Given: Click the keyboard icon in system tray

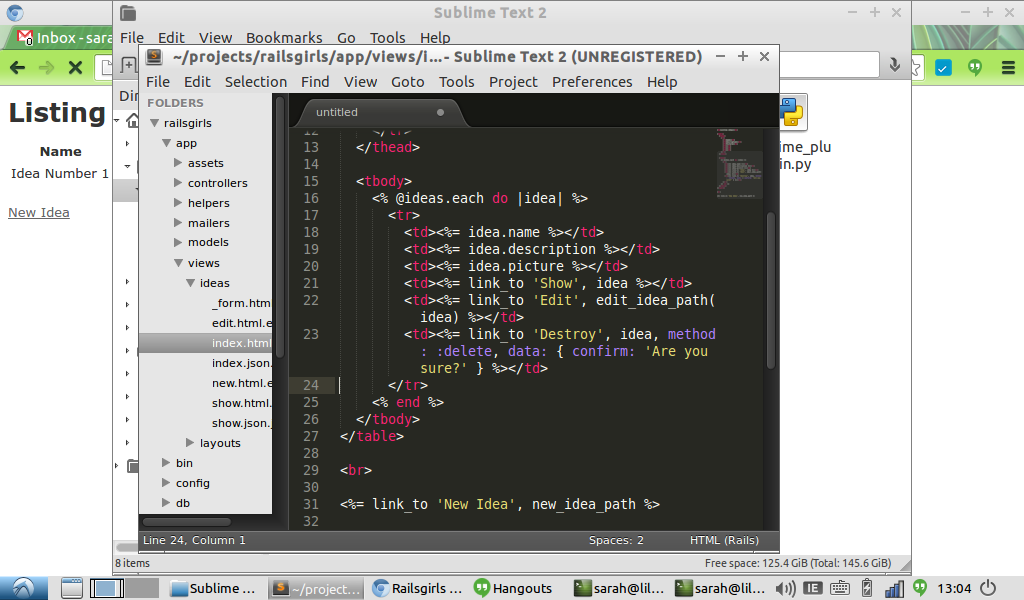Looking at the screenshot, I should click(x=840, y=588).
